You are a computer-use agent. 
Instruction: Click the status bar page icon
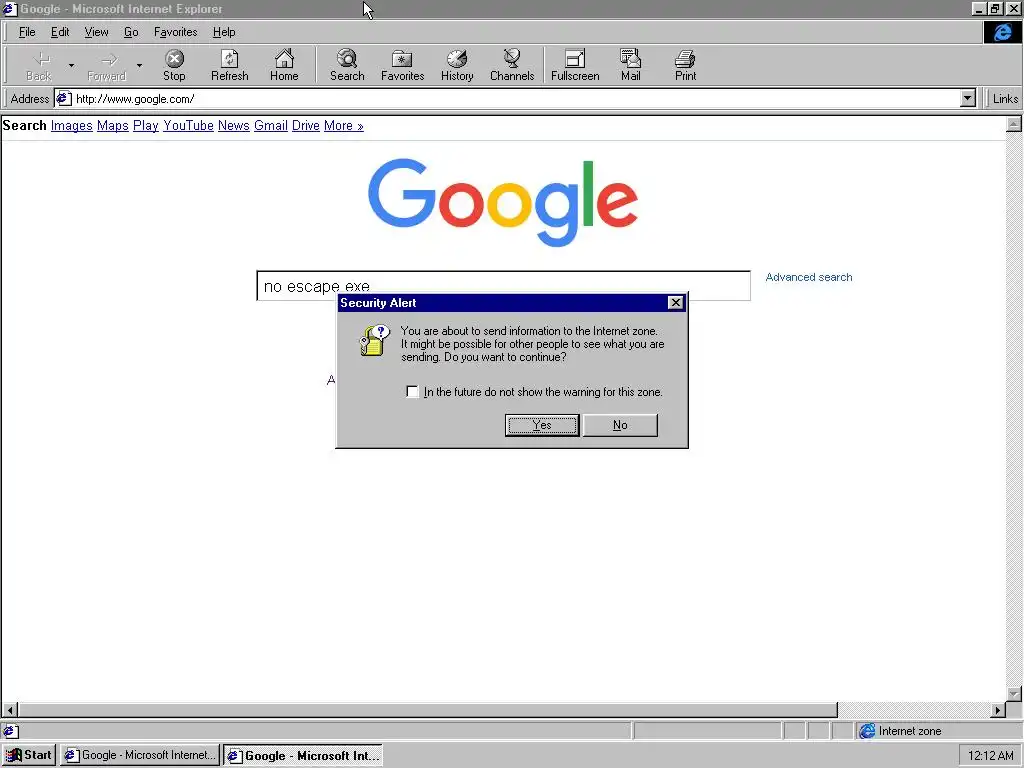[x=11, y=731]
